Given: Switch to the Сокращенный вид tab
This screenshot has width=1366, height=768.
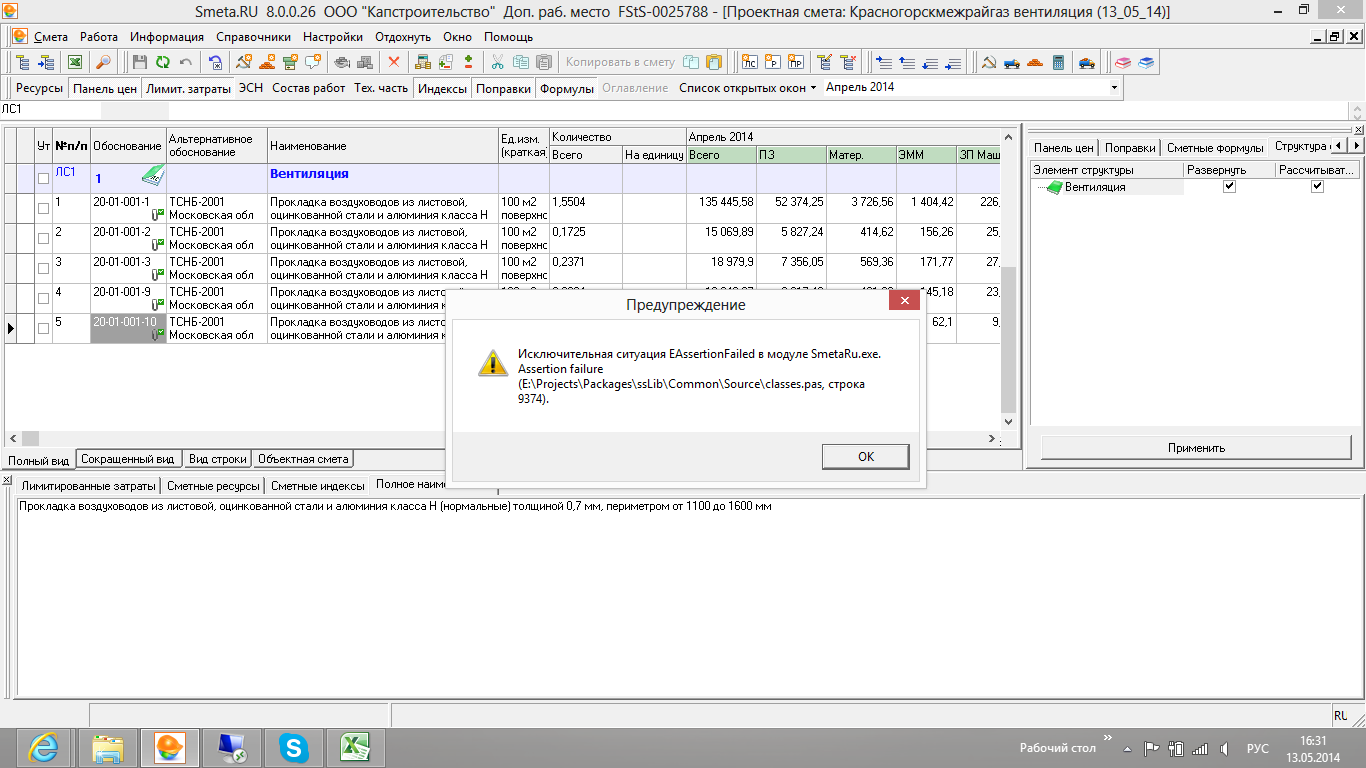Looking at the screenshot, I should (128, 459).
